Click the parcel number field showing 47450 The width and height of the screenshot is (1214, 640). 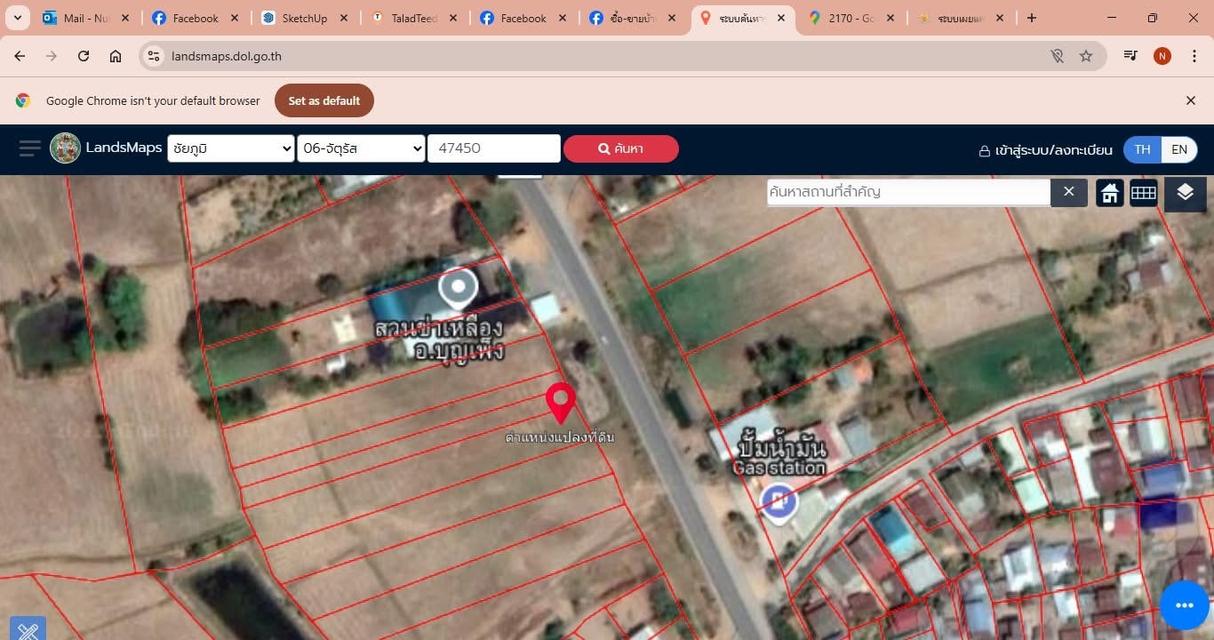(x=494, y=148)
